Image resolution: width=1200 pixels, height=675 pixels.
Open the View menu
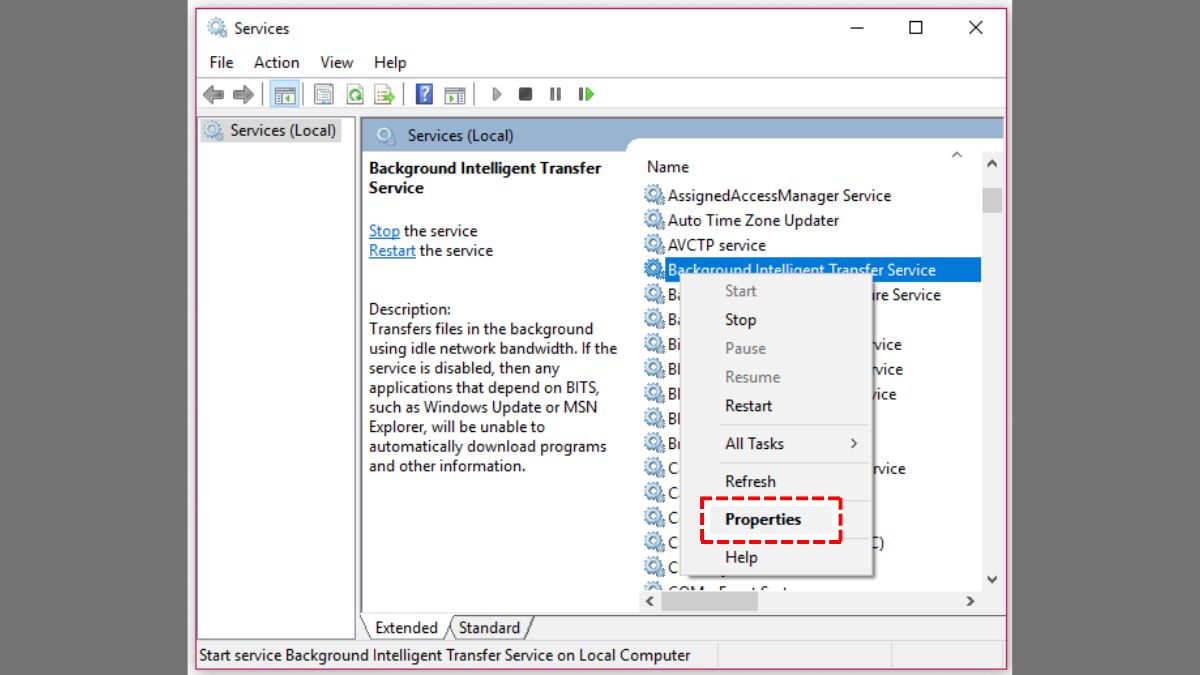coord(337,62)
